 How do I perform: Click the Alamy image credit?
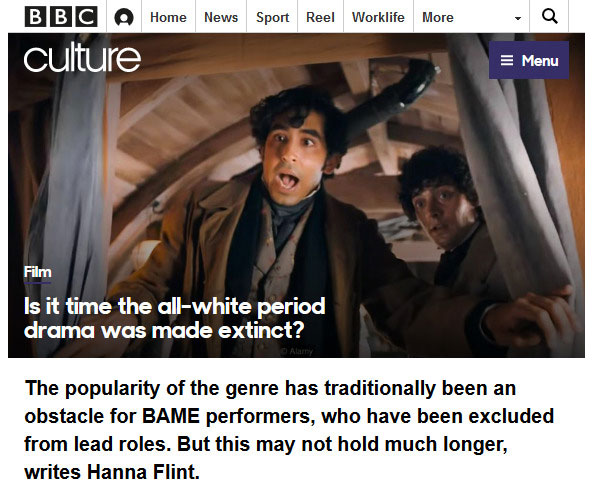297,352
